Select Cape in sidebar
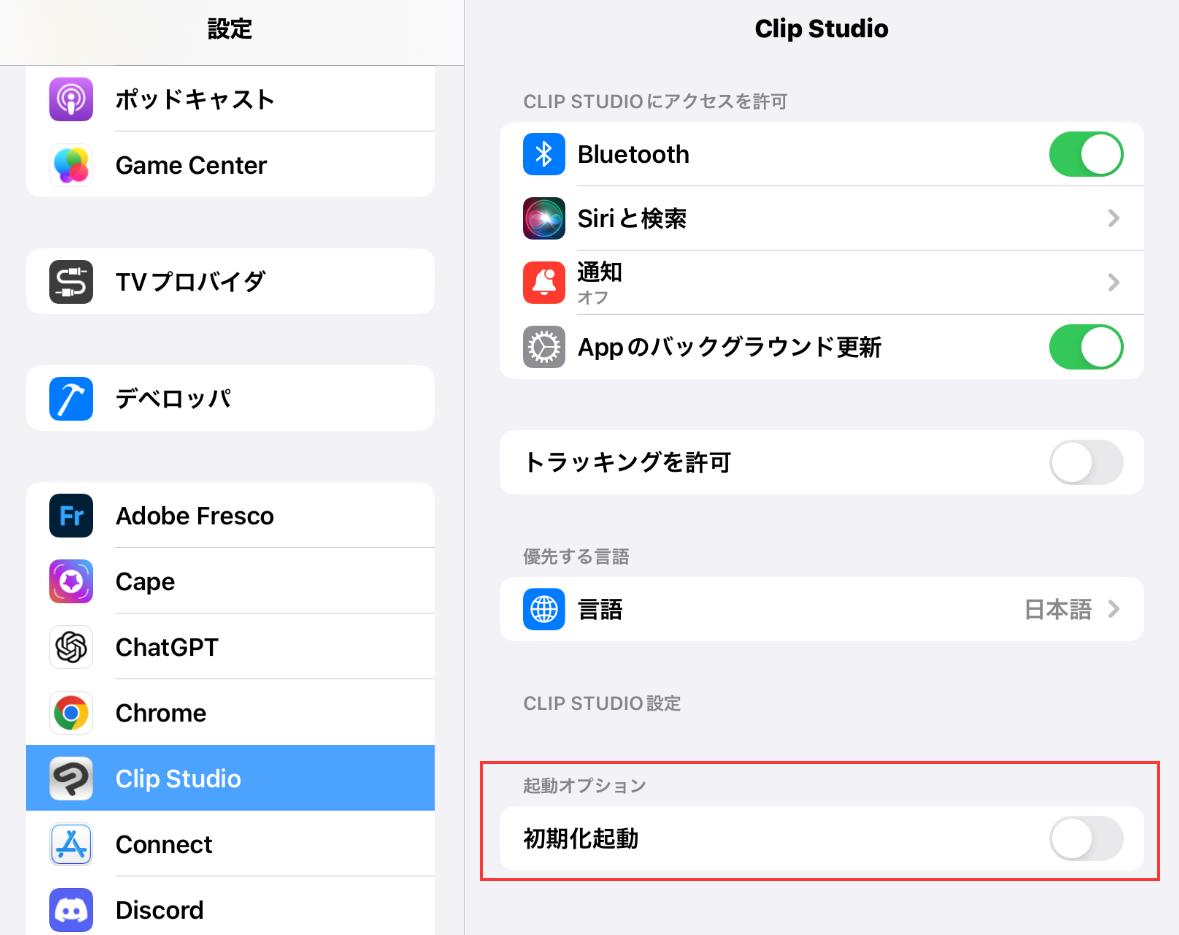Screen dimensions: 1179x935 click(230, 581)
